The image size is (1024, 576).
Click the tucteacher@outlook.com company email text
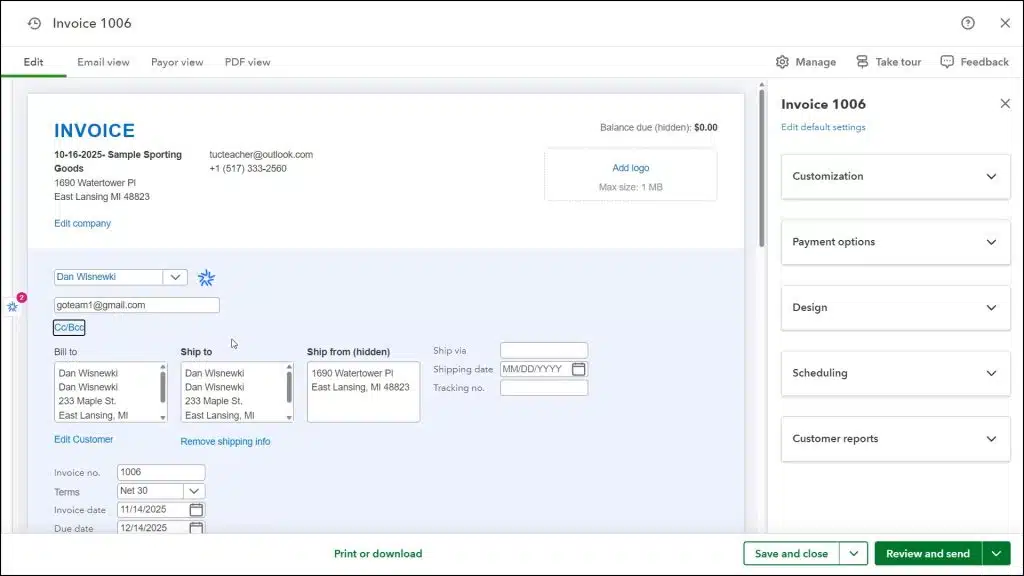coord(261,155)
